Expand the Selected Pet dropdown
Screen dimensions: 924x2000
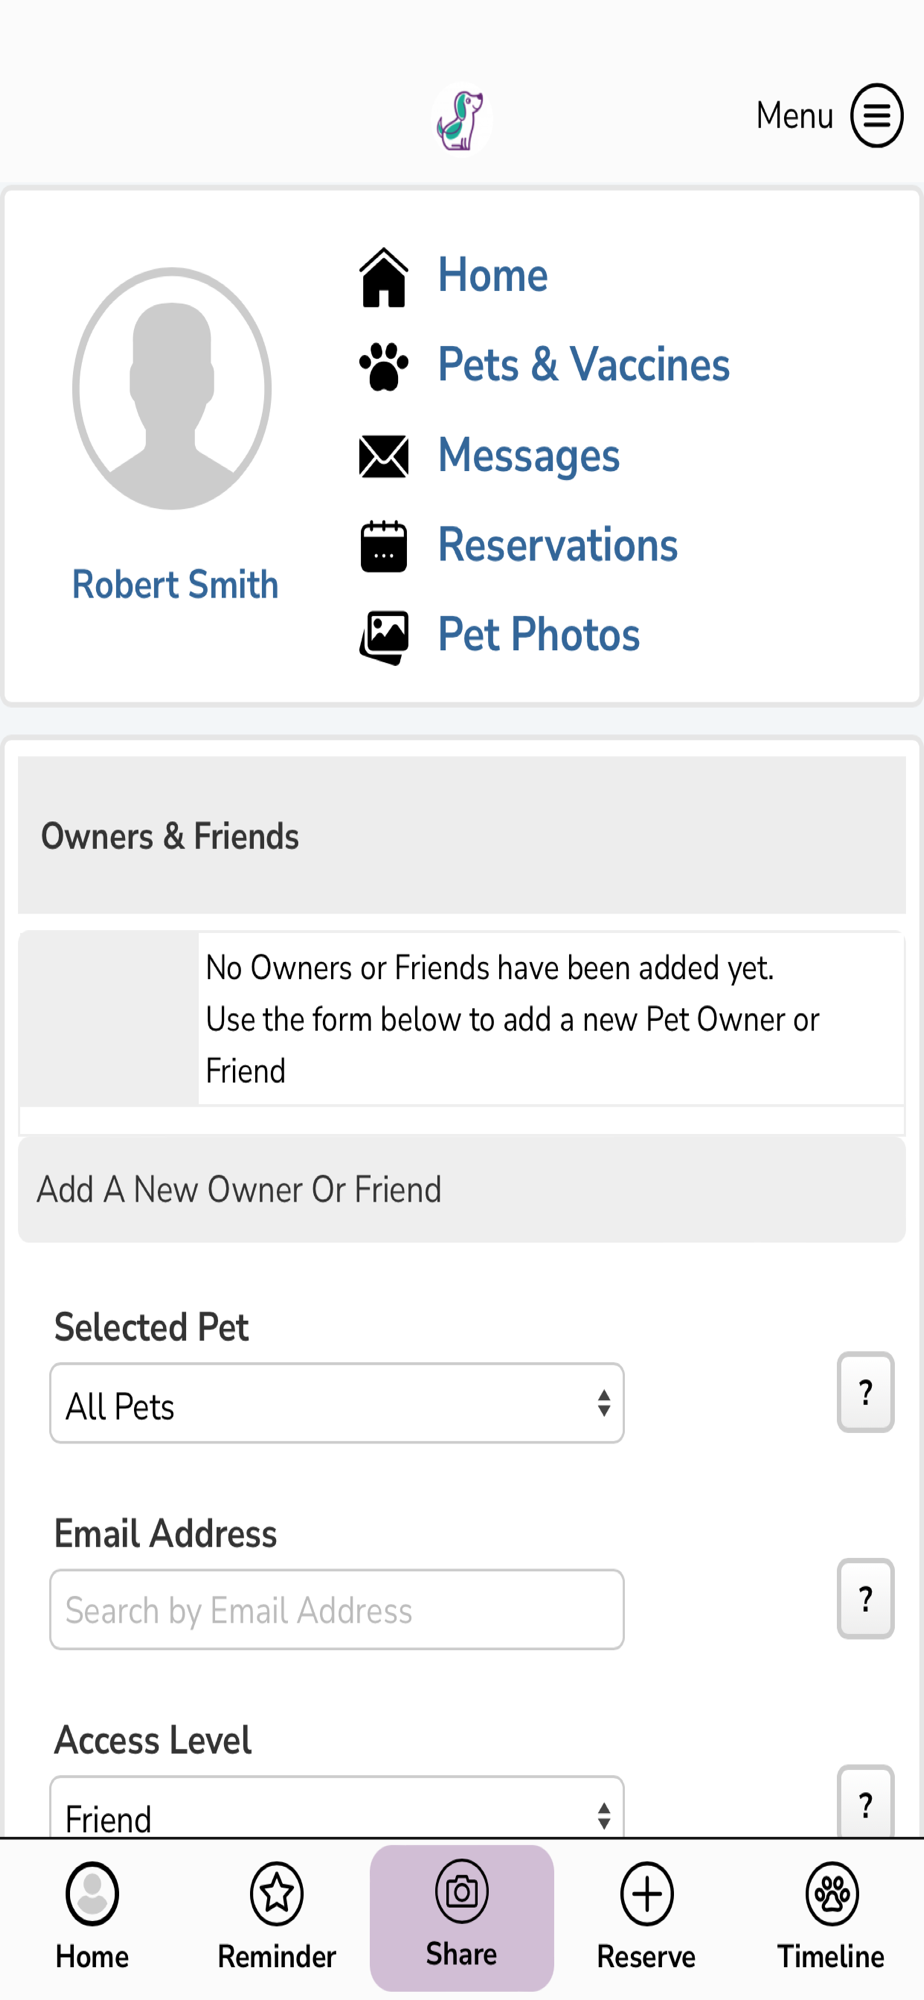[x=337, y=1403]
